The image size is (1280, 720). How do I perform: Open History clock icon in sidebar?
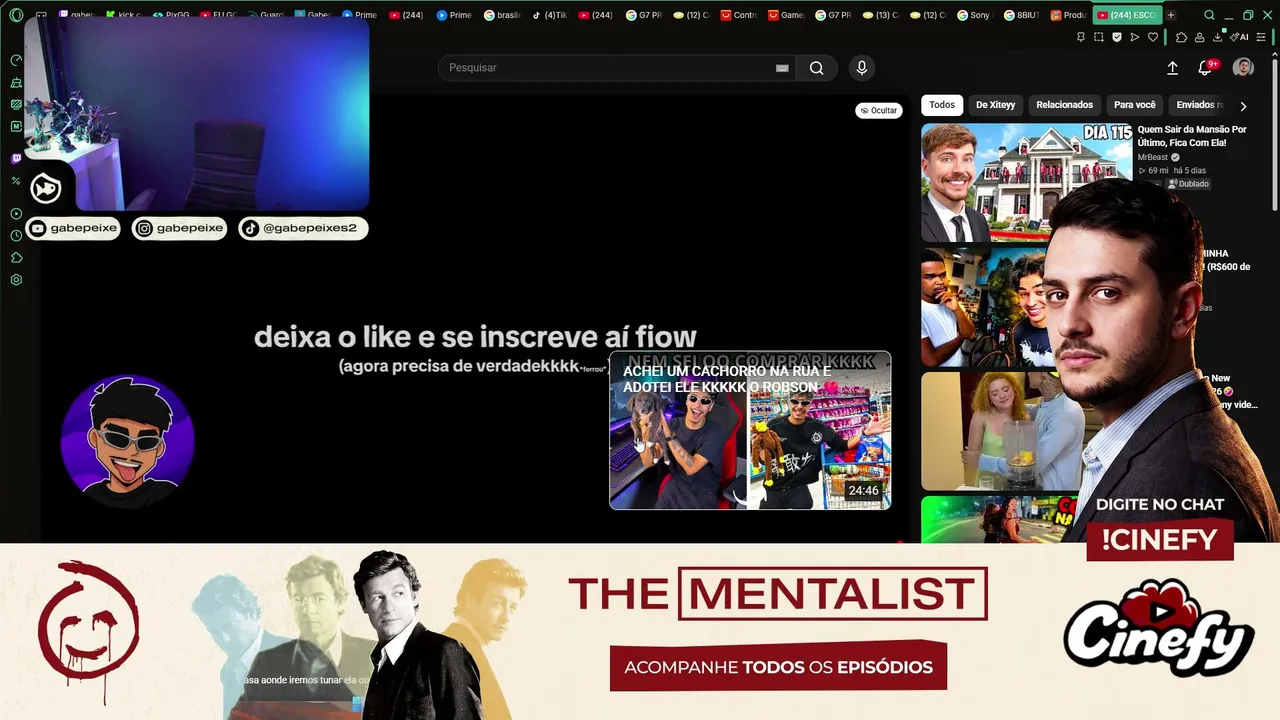pyautogui.click(x=16, y=236)
